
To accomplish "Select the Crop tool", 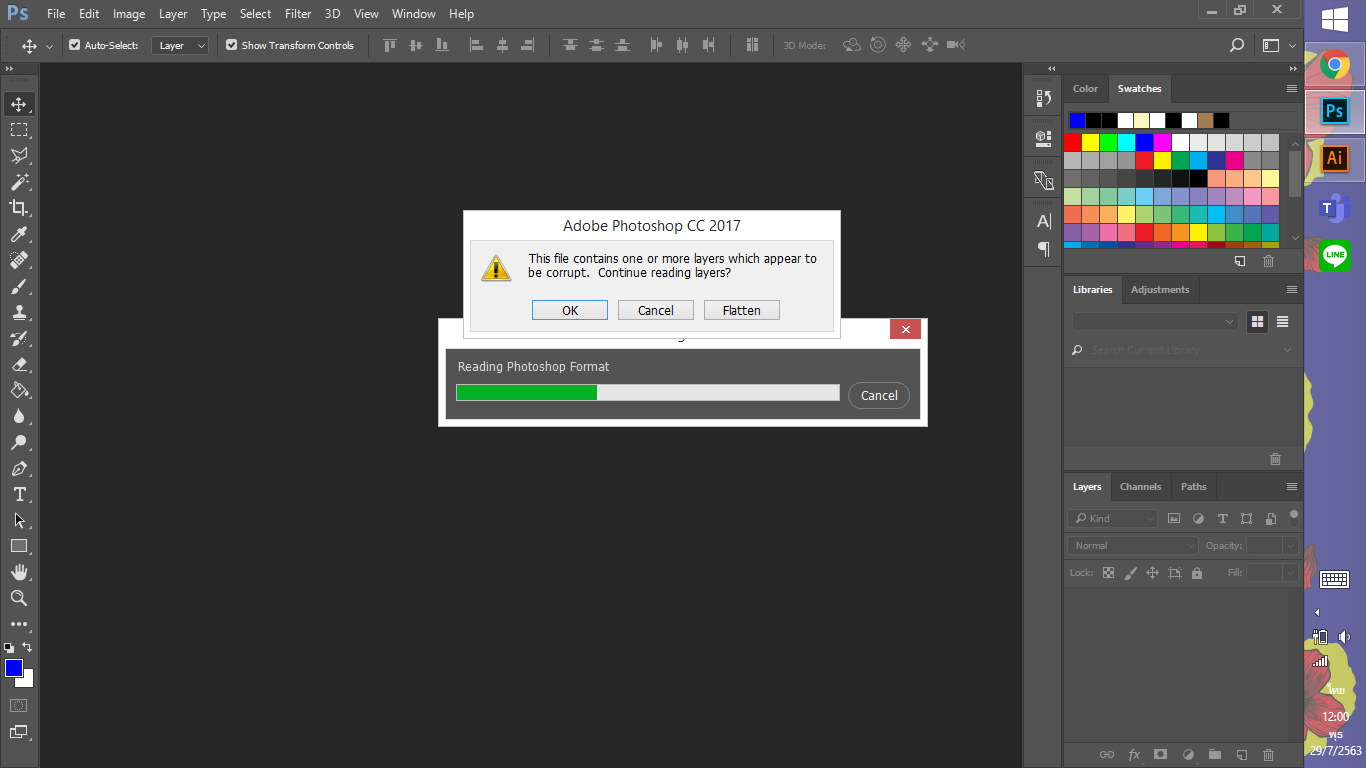I will 19,208.
